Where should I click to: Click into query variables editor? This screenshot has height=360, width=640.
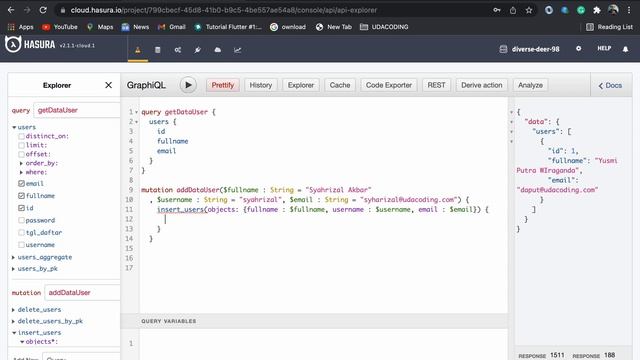(x=324, y=344)
